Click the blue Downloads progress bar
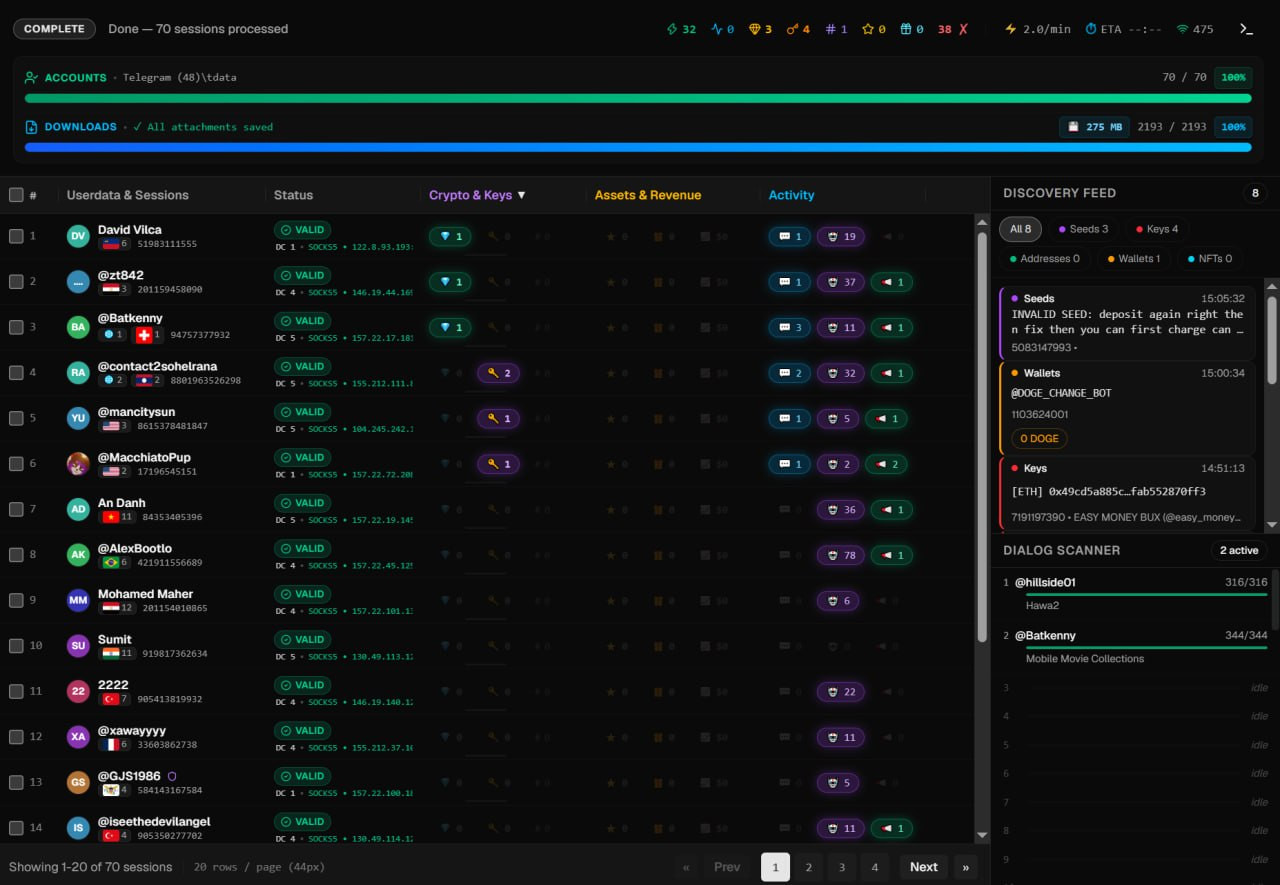Screen dimensions: 1280x885 coord(638,147)
